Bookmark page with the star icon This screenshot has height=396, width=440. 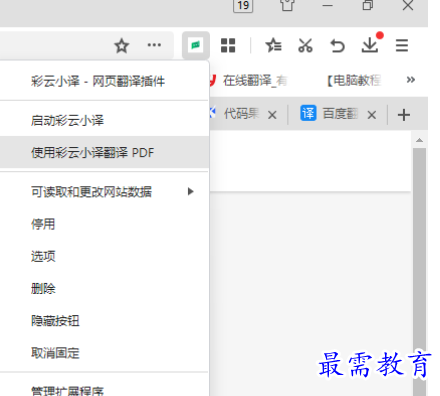(x=122, y=46)
